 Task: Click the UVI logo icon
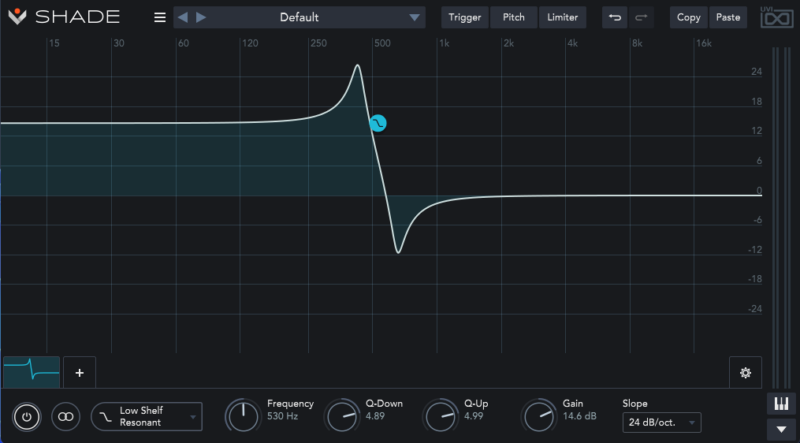pos(777,17)
